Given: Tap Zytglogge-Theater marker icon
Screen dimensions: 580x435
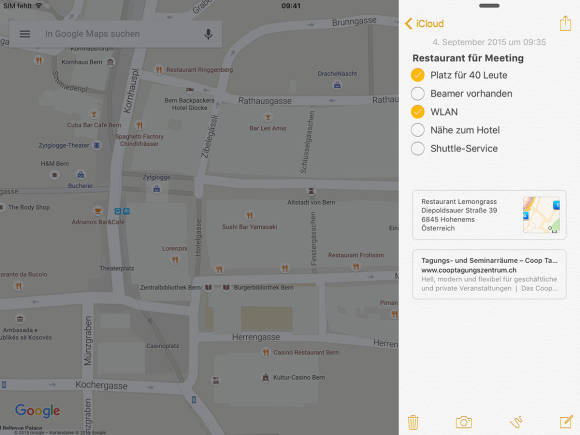Looking at the screenshot, I should point(97,145).
